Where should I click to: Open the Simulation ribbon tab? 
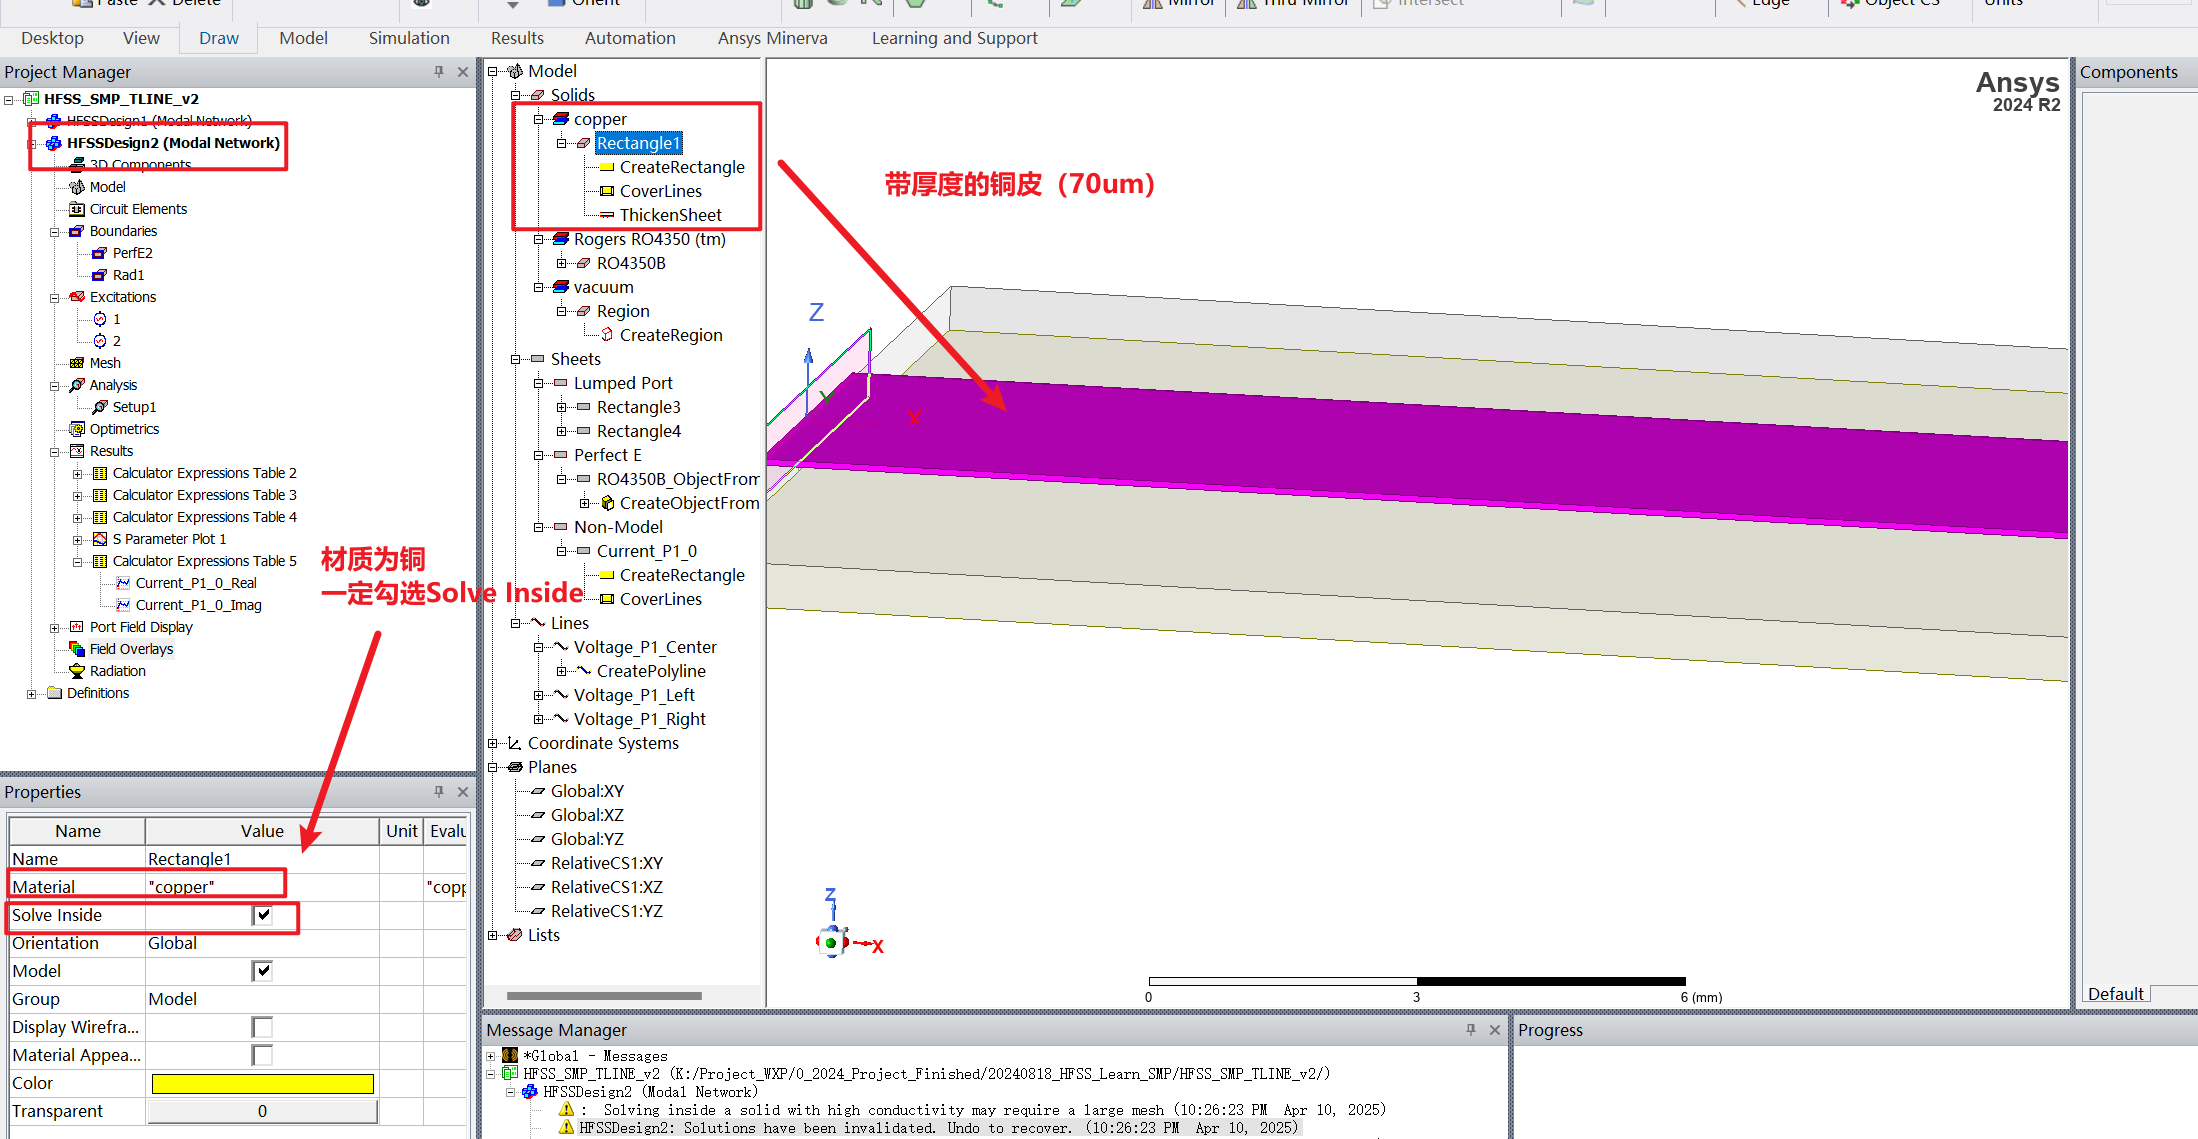pos(409,38)
